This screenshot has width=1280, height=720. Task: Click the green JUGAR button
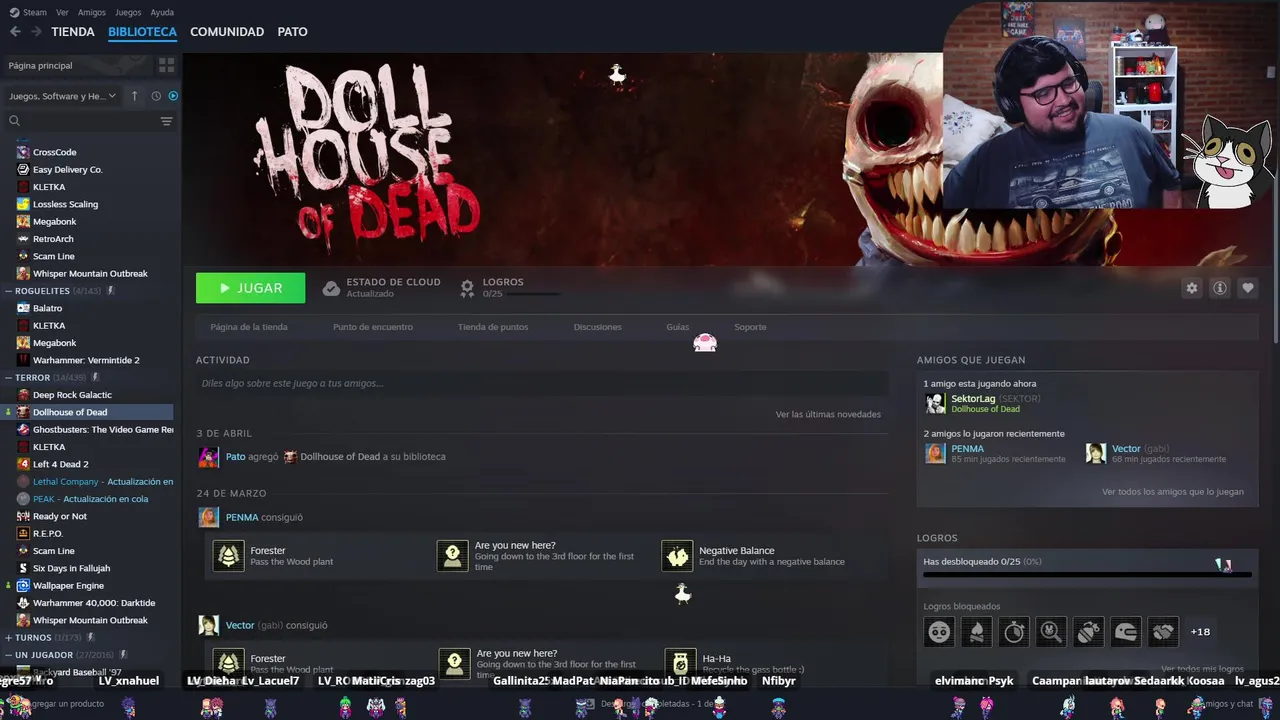(x=250, y=288)
